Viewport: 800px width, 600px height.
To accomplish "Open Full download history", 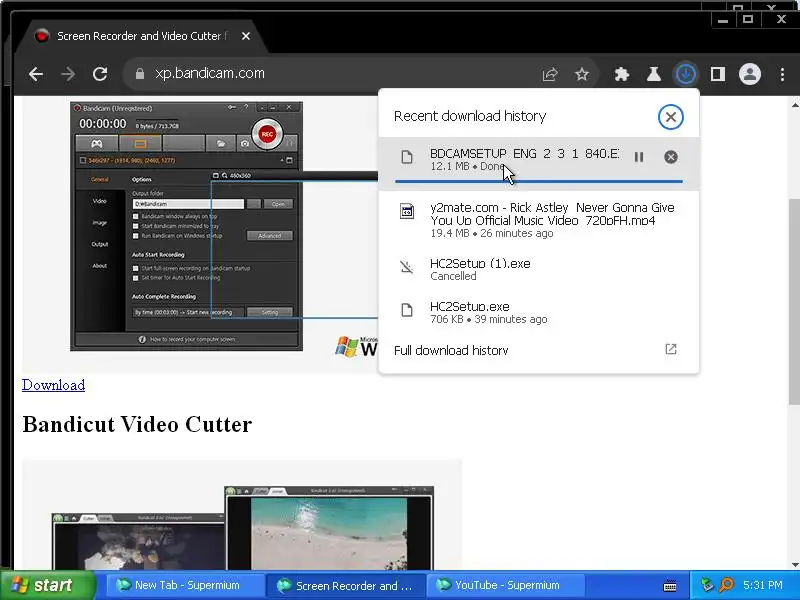I will point(539,350).
